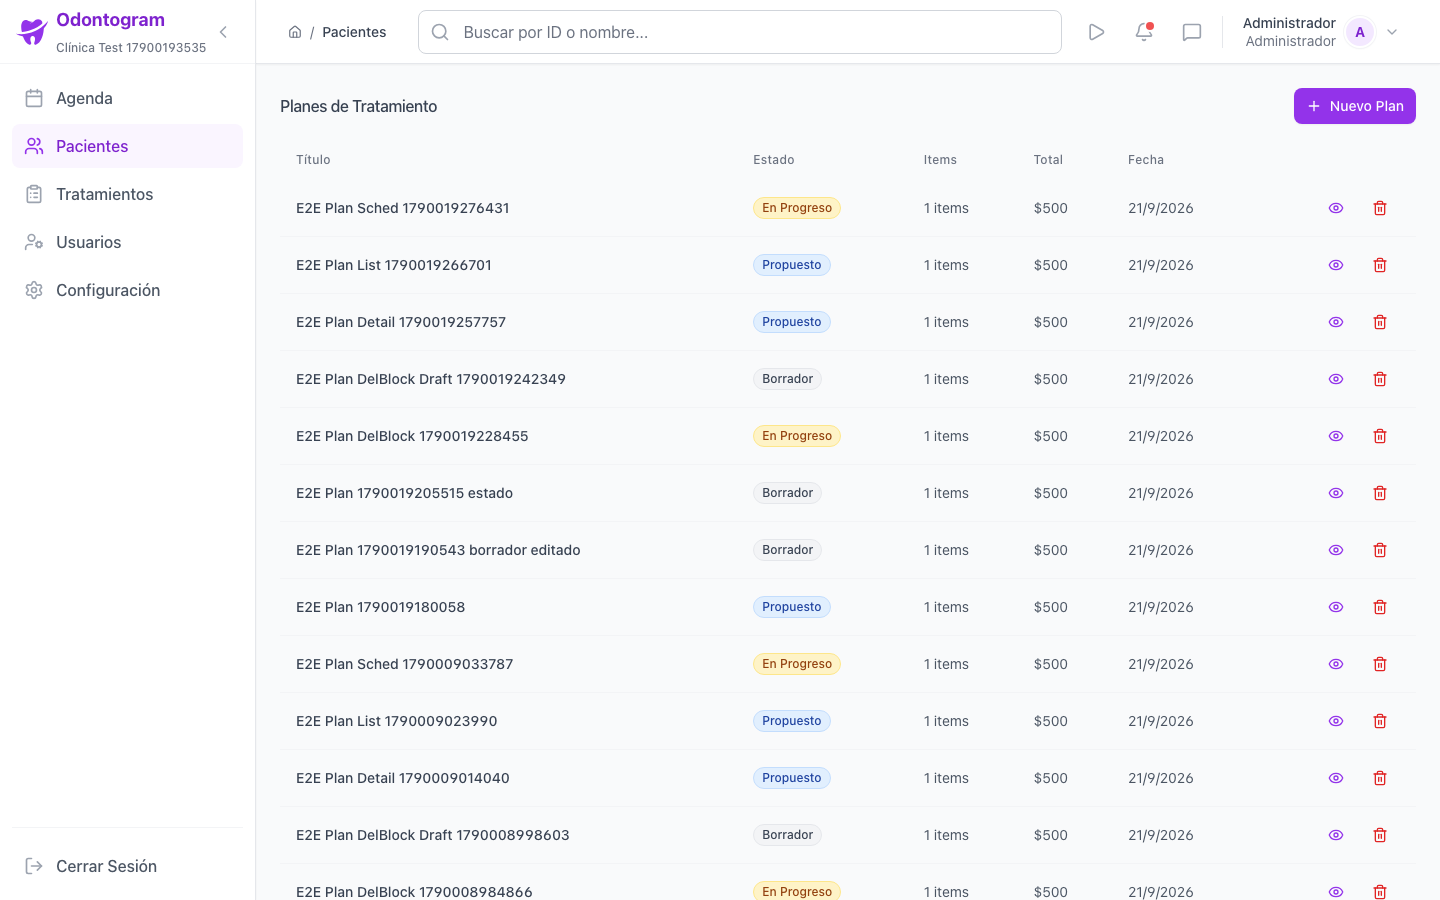Delete E2E Plan List 1790019266701
1440x900 pixels.
point(1380,265)
